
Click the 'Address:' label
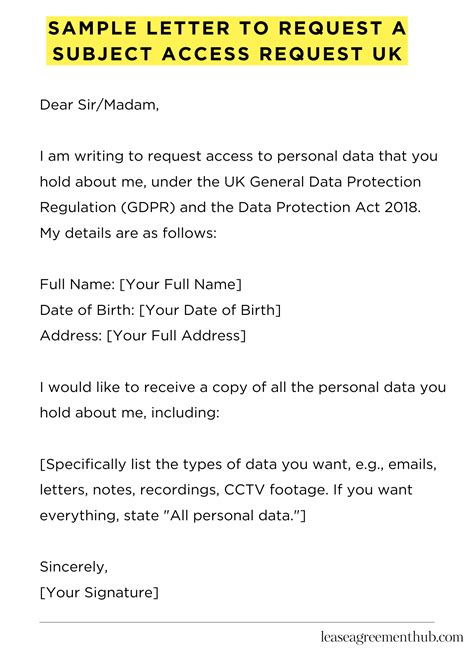tap(71, 335)
